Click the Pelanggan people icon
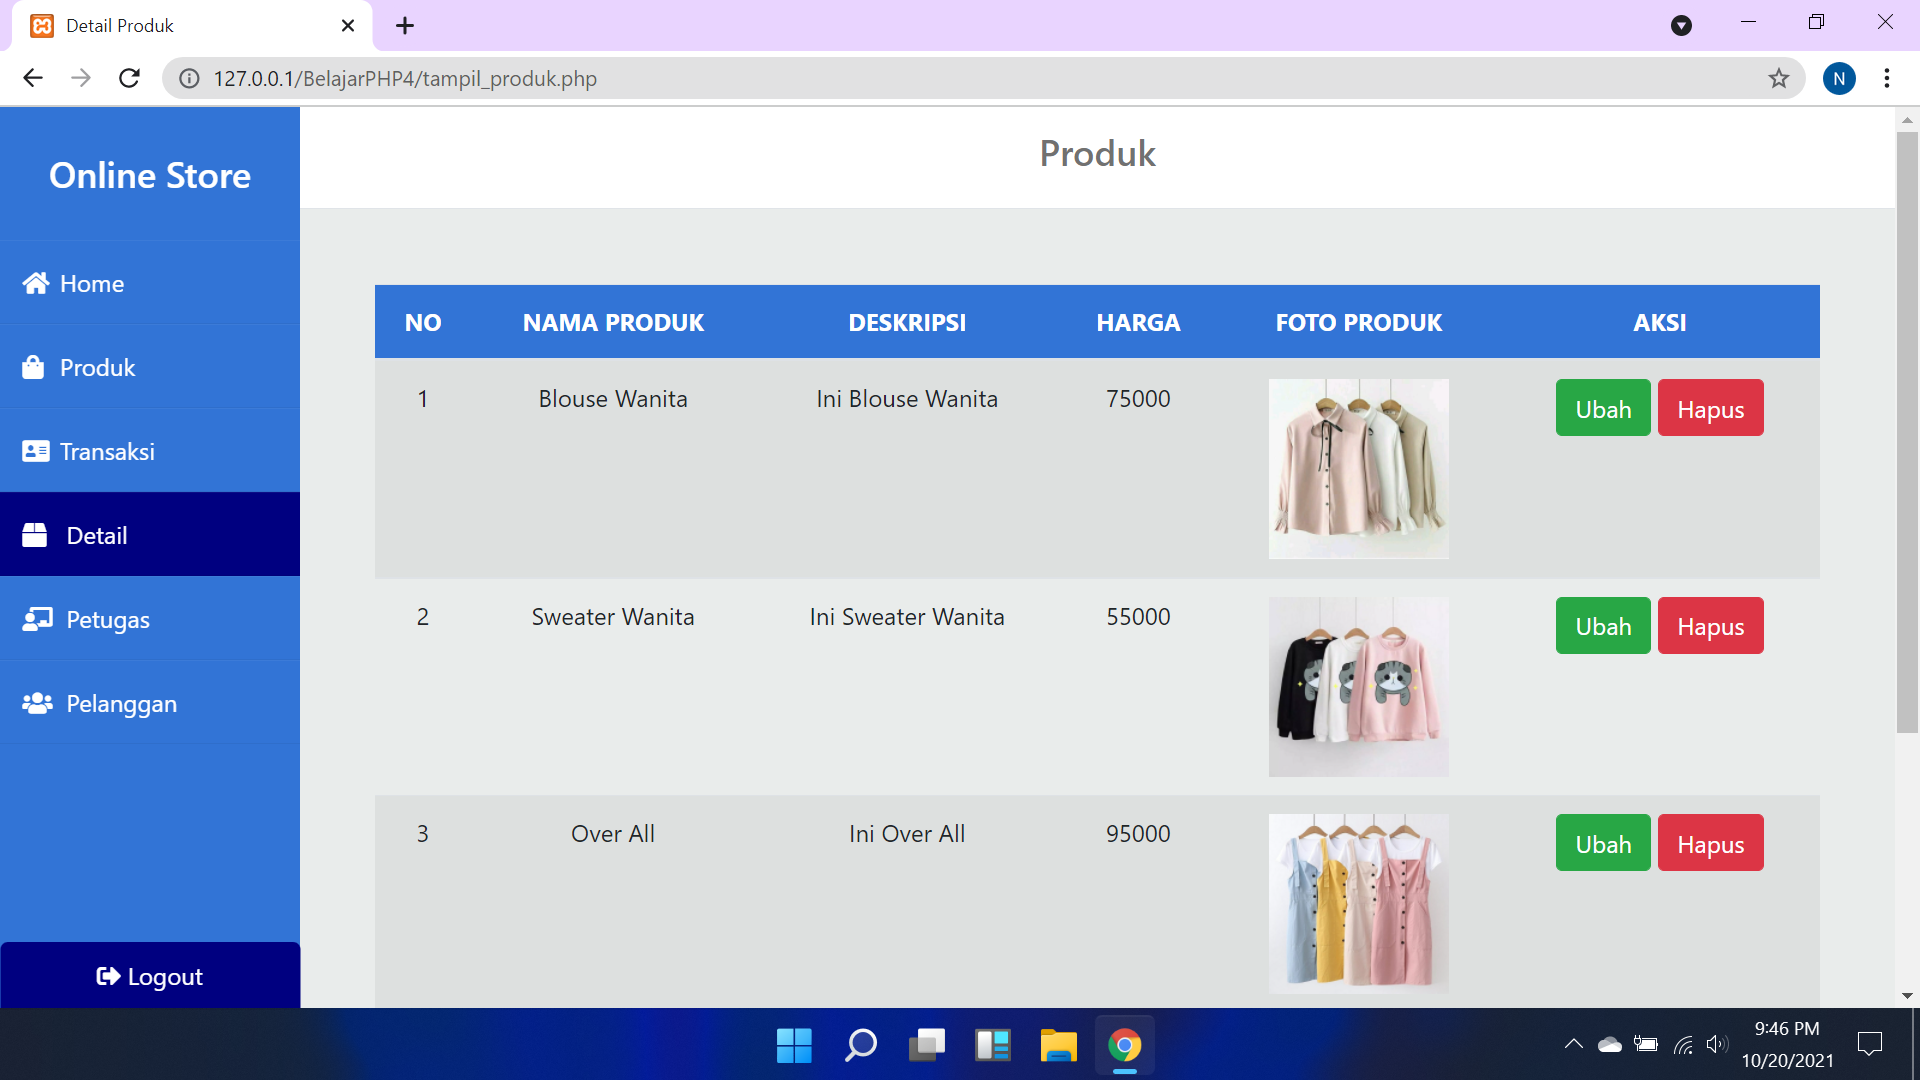1920x1080 pixels. pyautogui.click(x=36, y=703)
